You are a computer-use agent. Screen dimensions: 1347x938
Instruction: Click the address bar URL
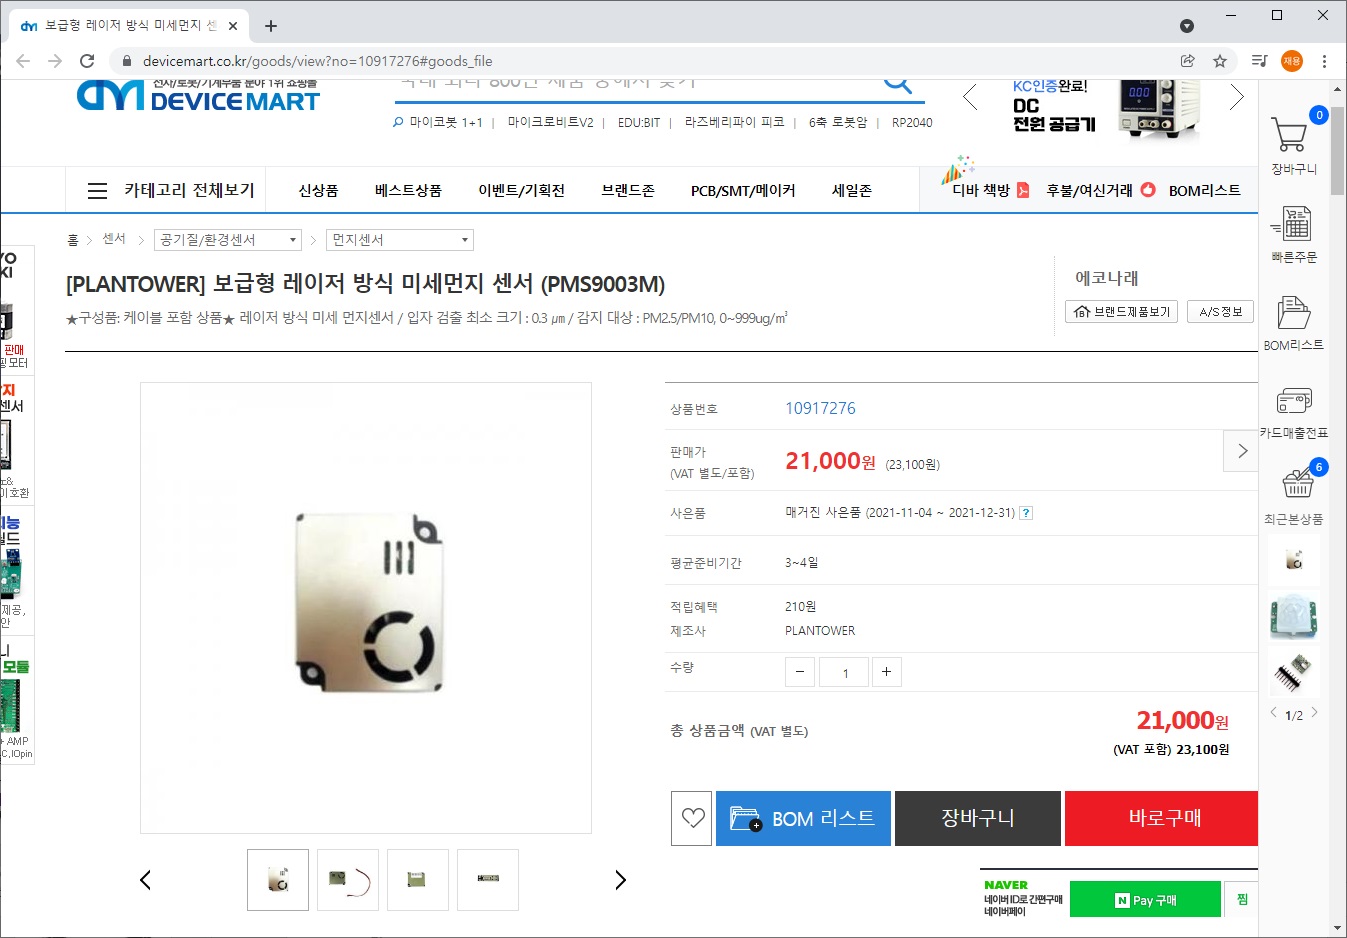(x=318, y=61)
